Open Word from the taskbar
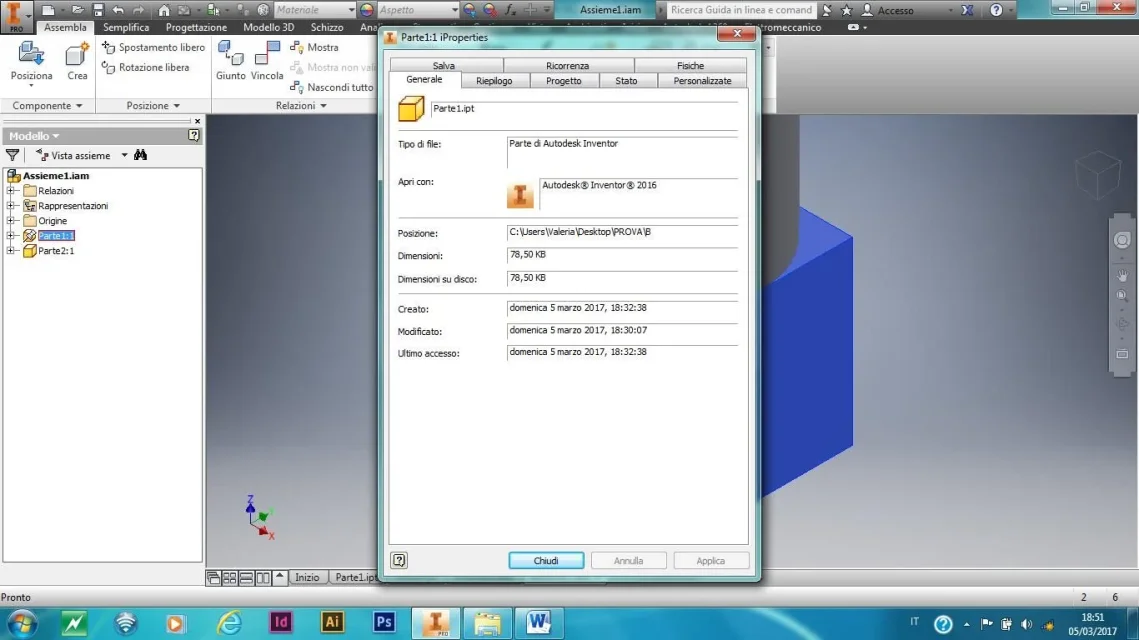 click(538, 623)
